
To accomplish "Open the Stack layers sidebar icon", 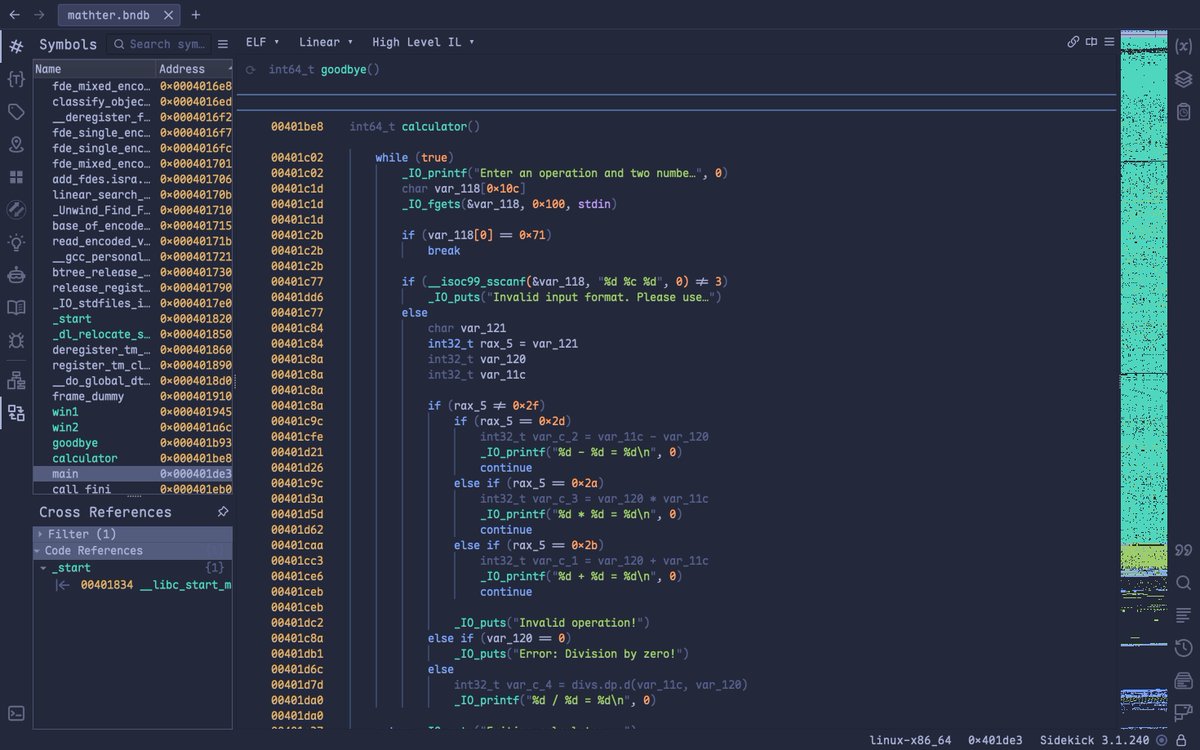I will click(1184, 78).
